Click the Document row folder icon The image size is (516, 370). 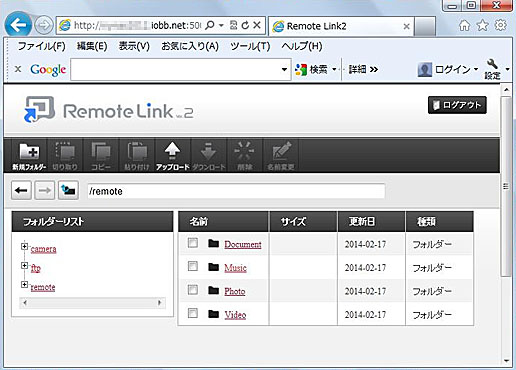tap(213, 243)
